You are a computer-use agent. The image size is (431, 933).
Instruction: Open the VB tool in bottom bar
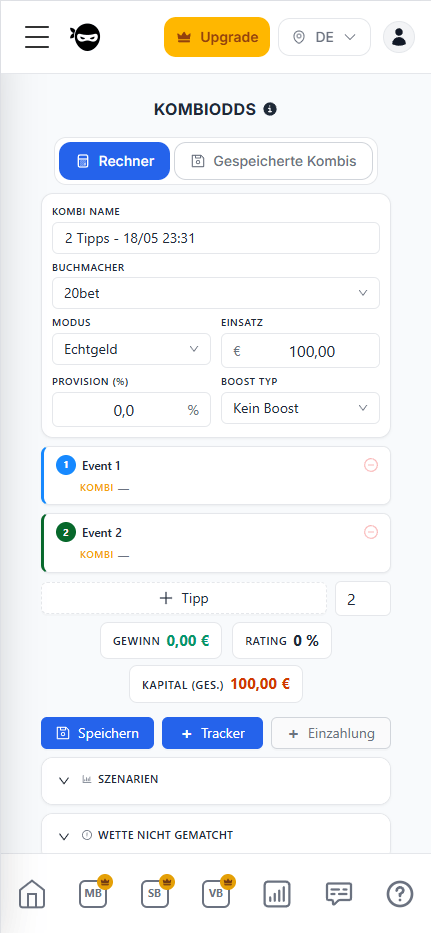(216, 893)
